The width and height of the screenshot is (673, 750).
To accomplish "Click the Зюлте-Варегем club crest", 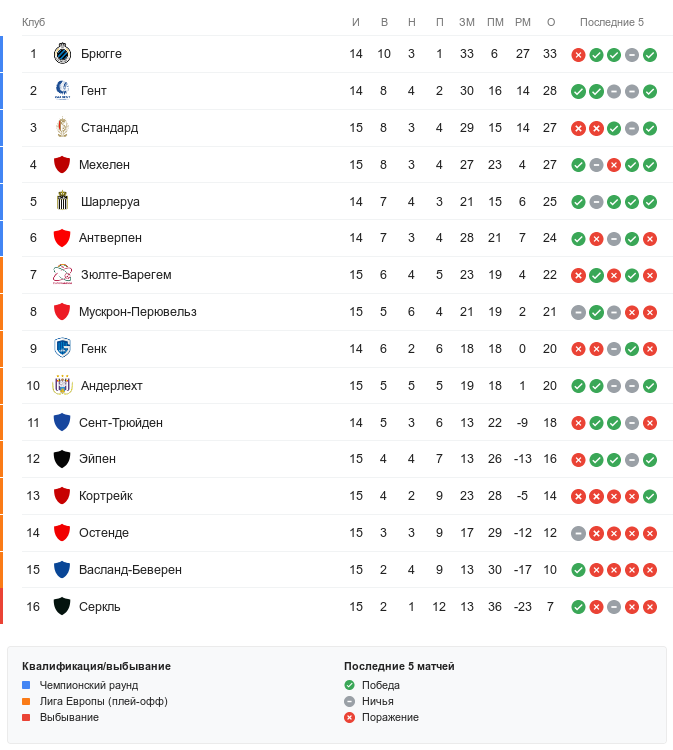I will point(62,275).
